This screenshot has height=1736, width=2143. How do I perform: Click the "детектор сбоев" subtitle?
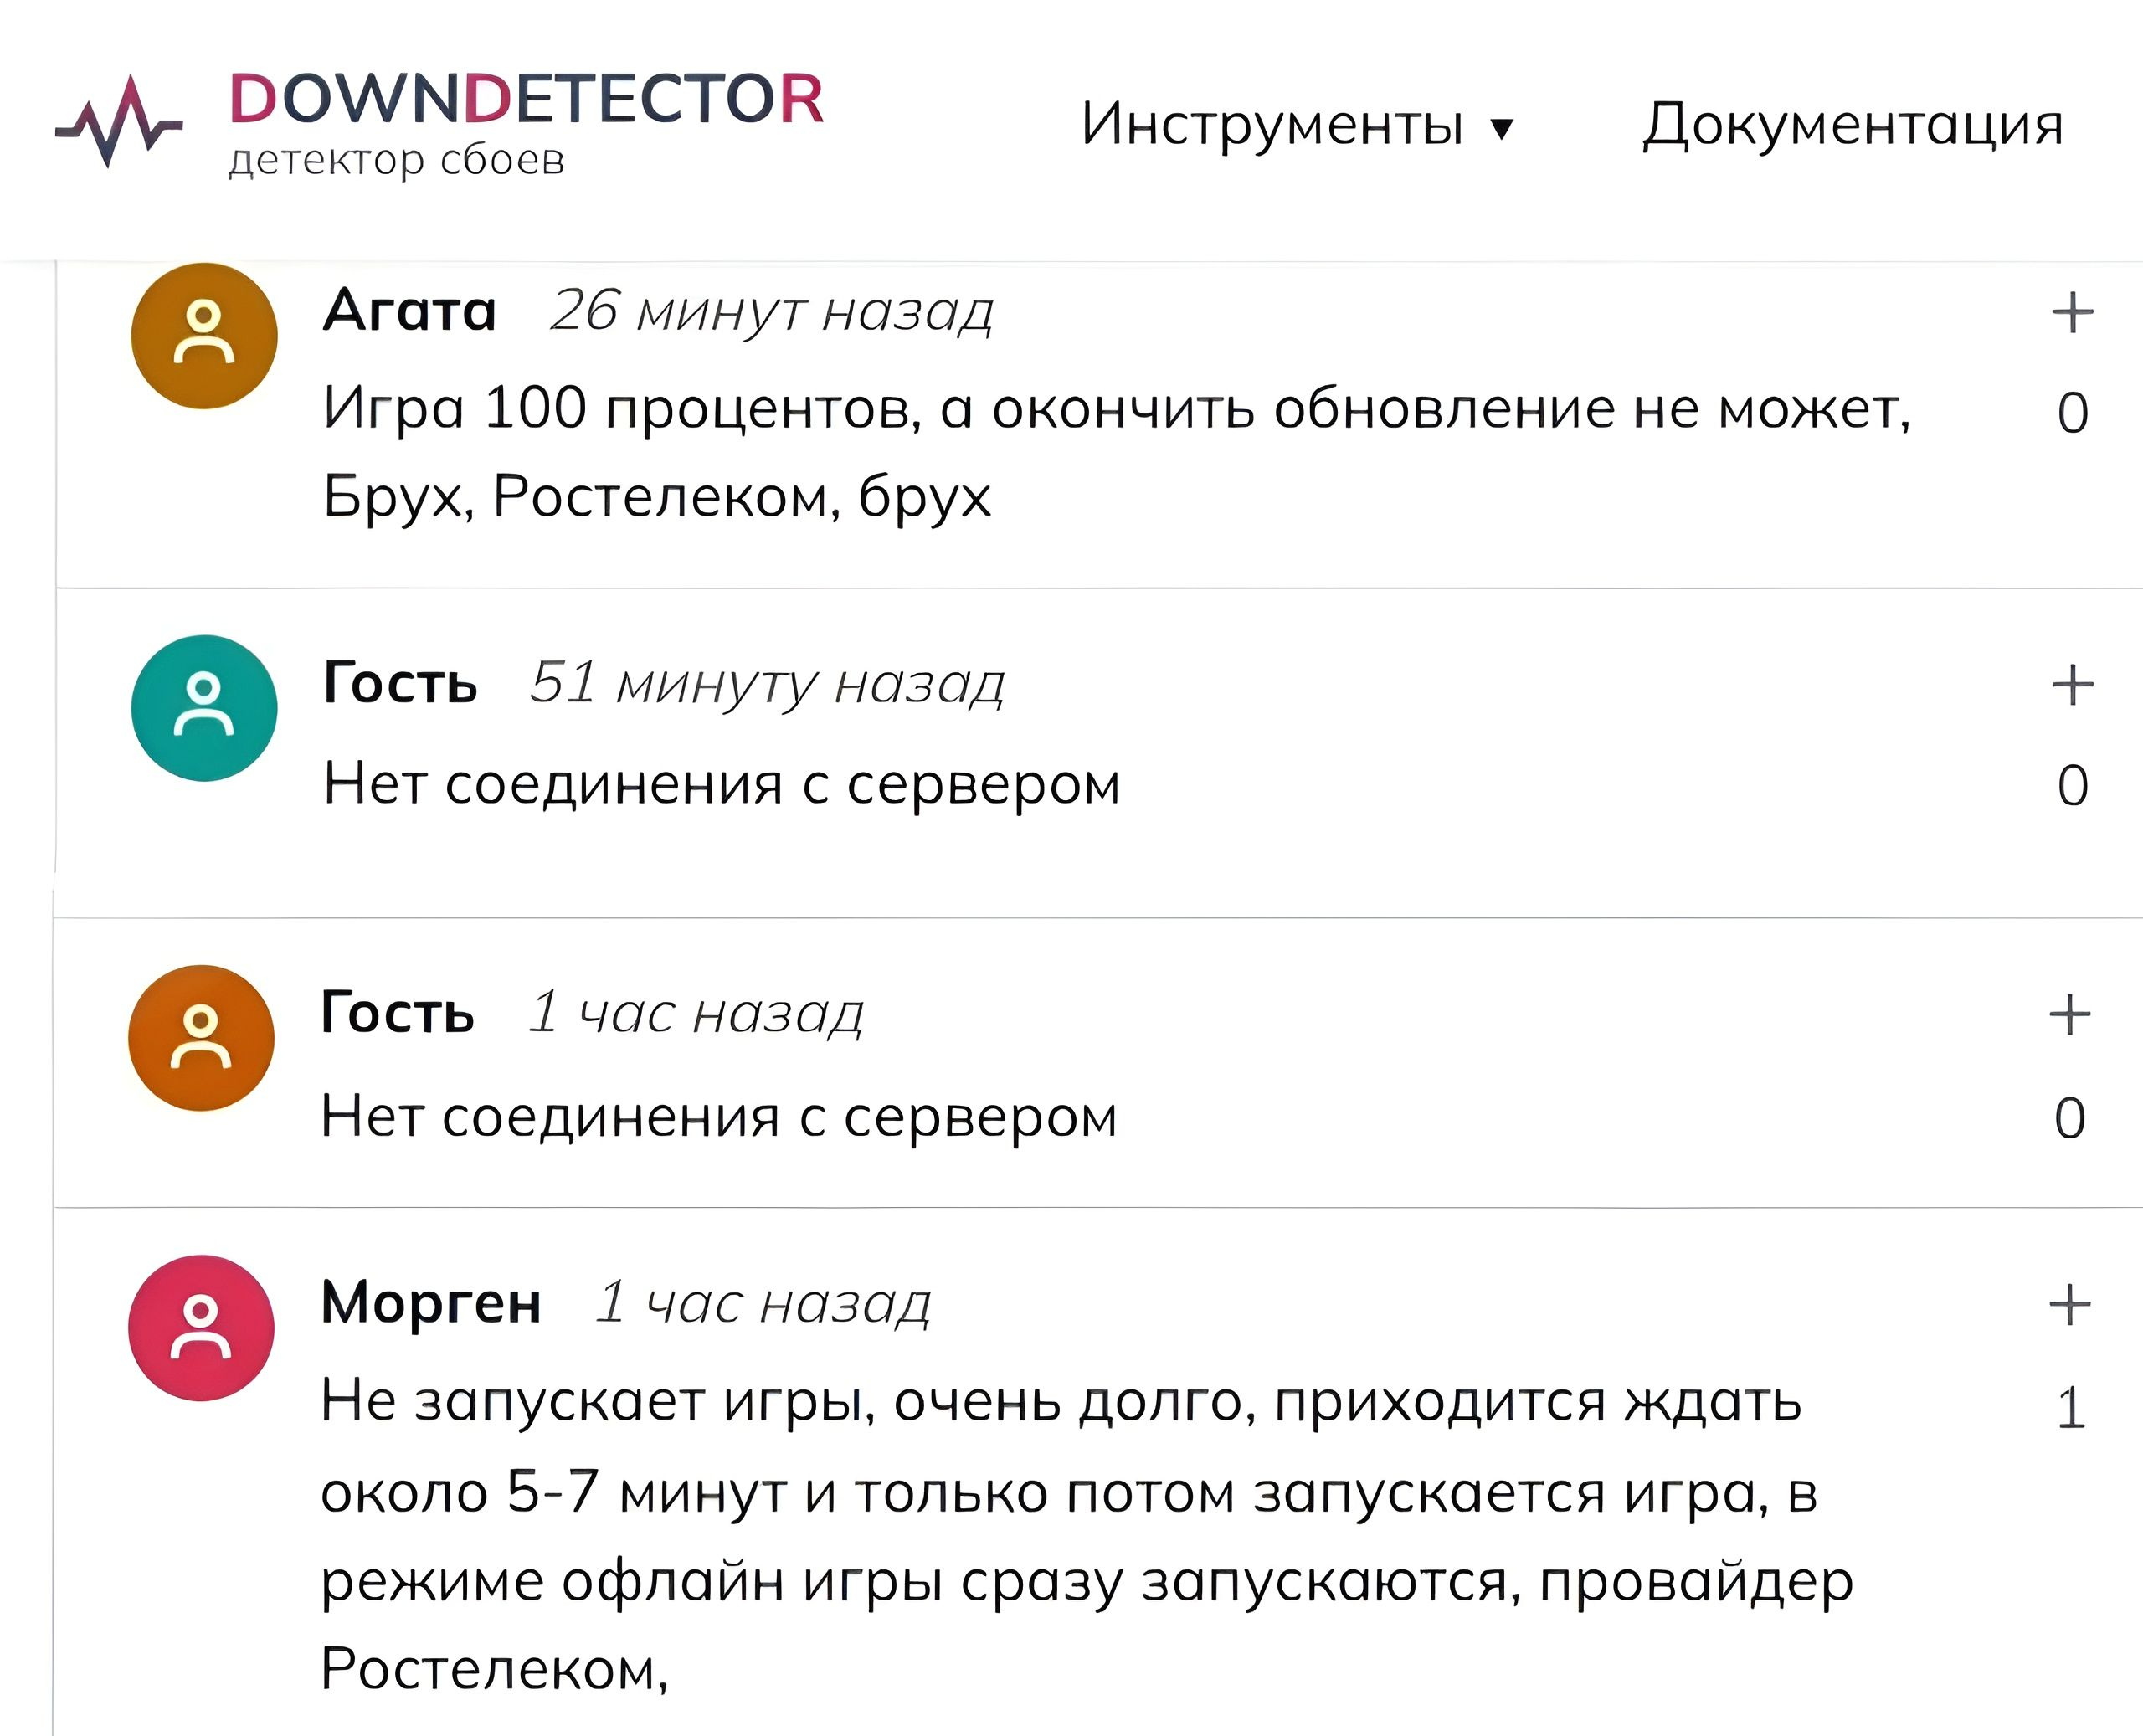tap(397, 160)
